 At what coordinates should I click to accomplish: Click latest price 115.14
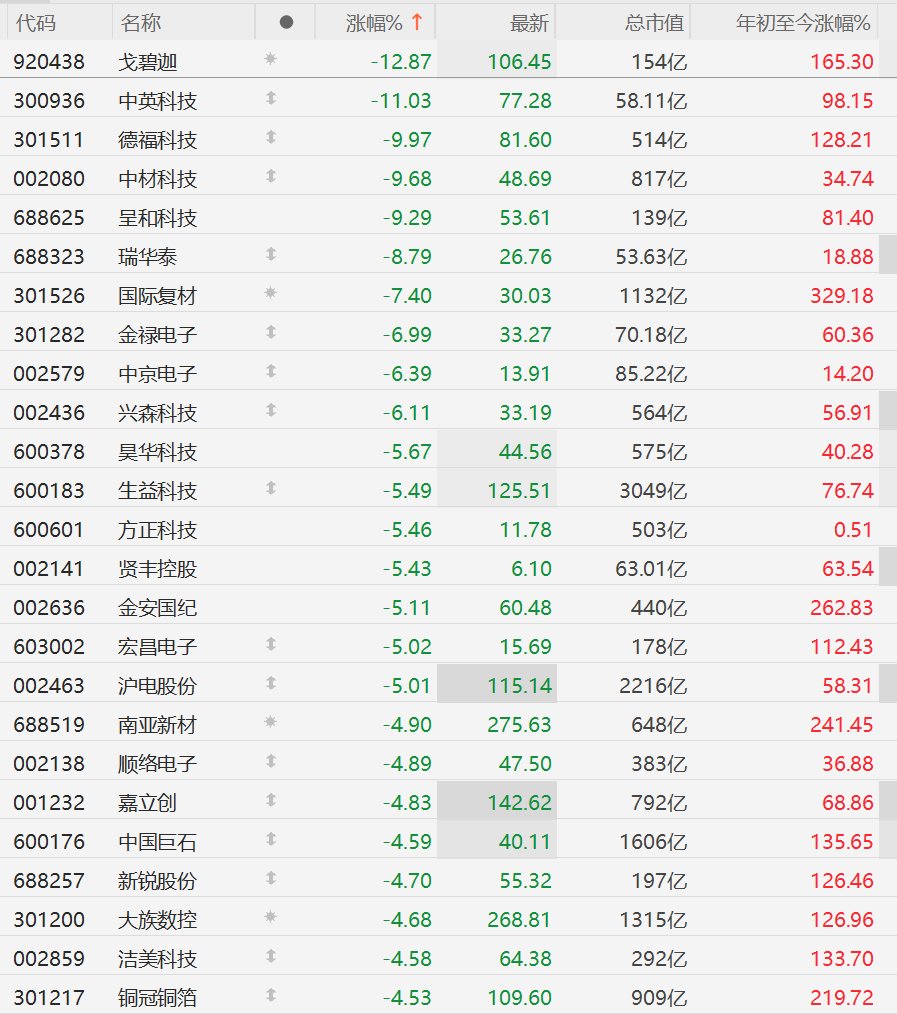pos(519,685)
